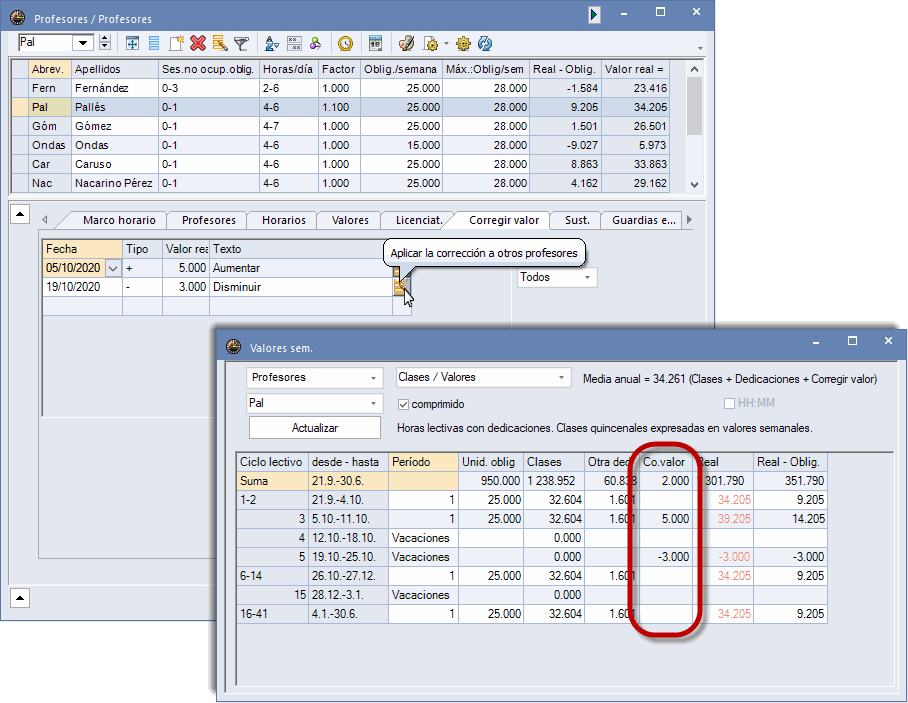Click the 19/10/2020 date cell
Viewport: 908px width, 703px height.
tap(83, 287)
